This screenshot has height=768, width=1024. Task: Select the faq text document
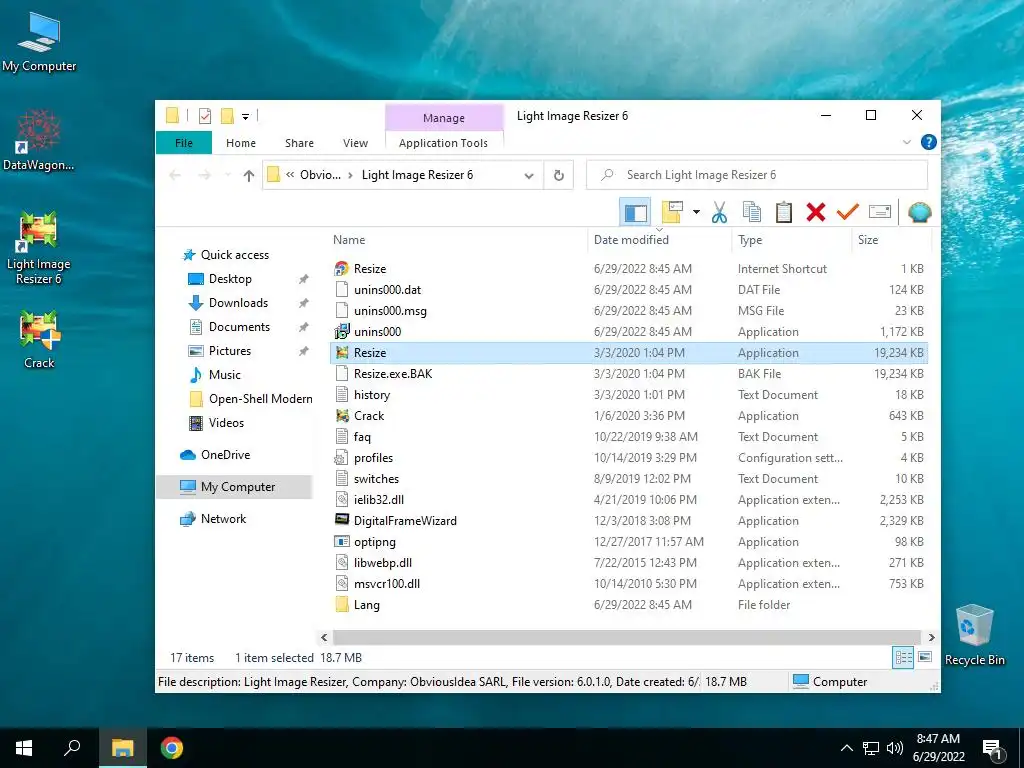point(630,436)
